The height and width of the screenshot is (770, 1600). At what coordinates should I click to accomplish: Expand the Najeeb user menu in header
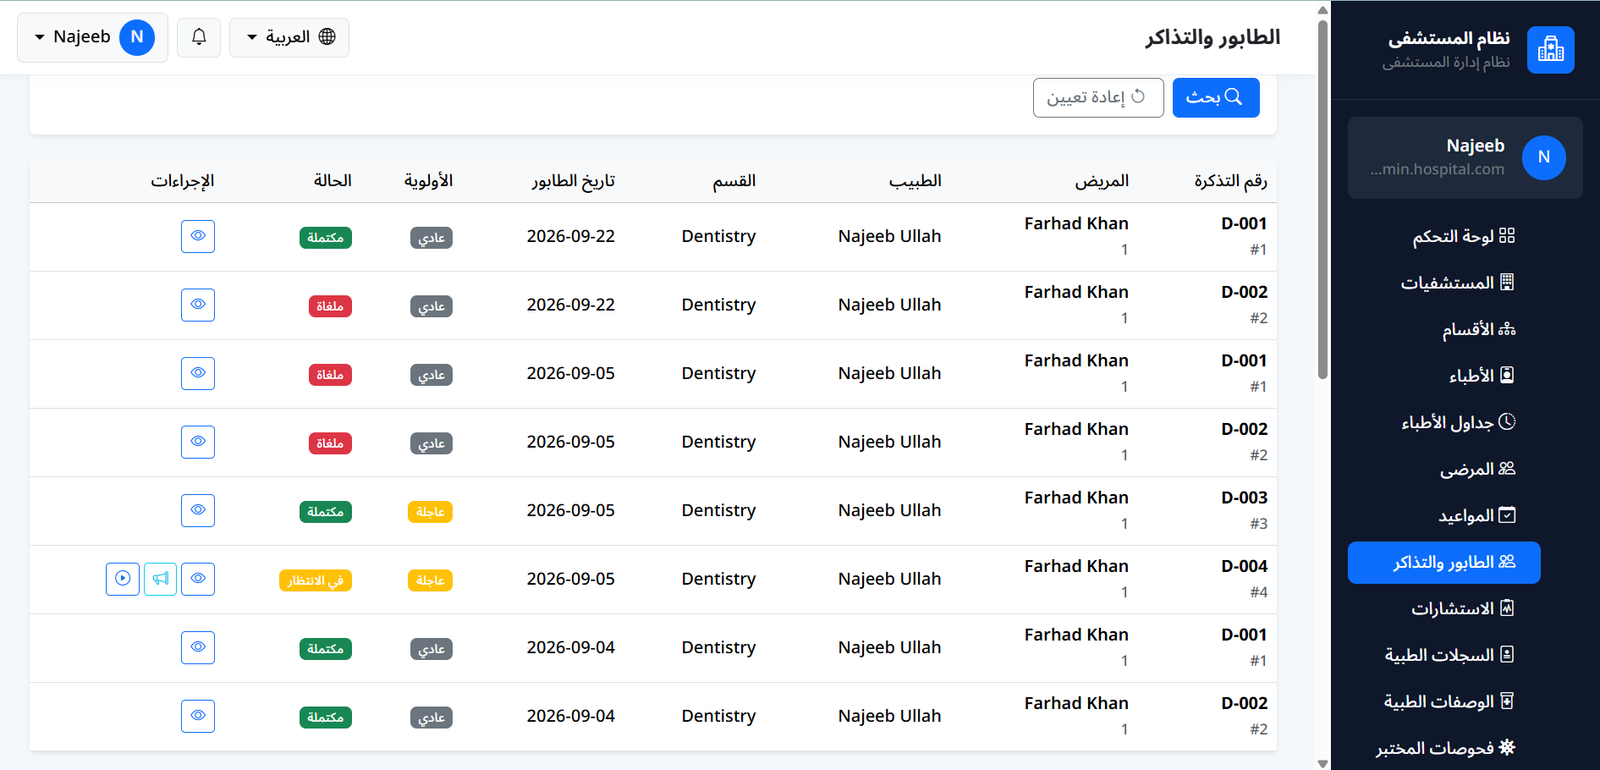[93, 37]
